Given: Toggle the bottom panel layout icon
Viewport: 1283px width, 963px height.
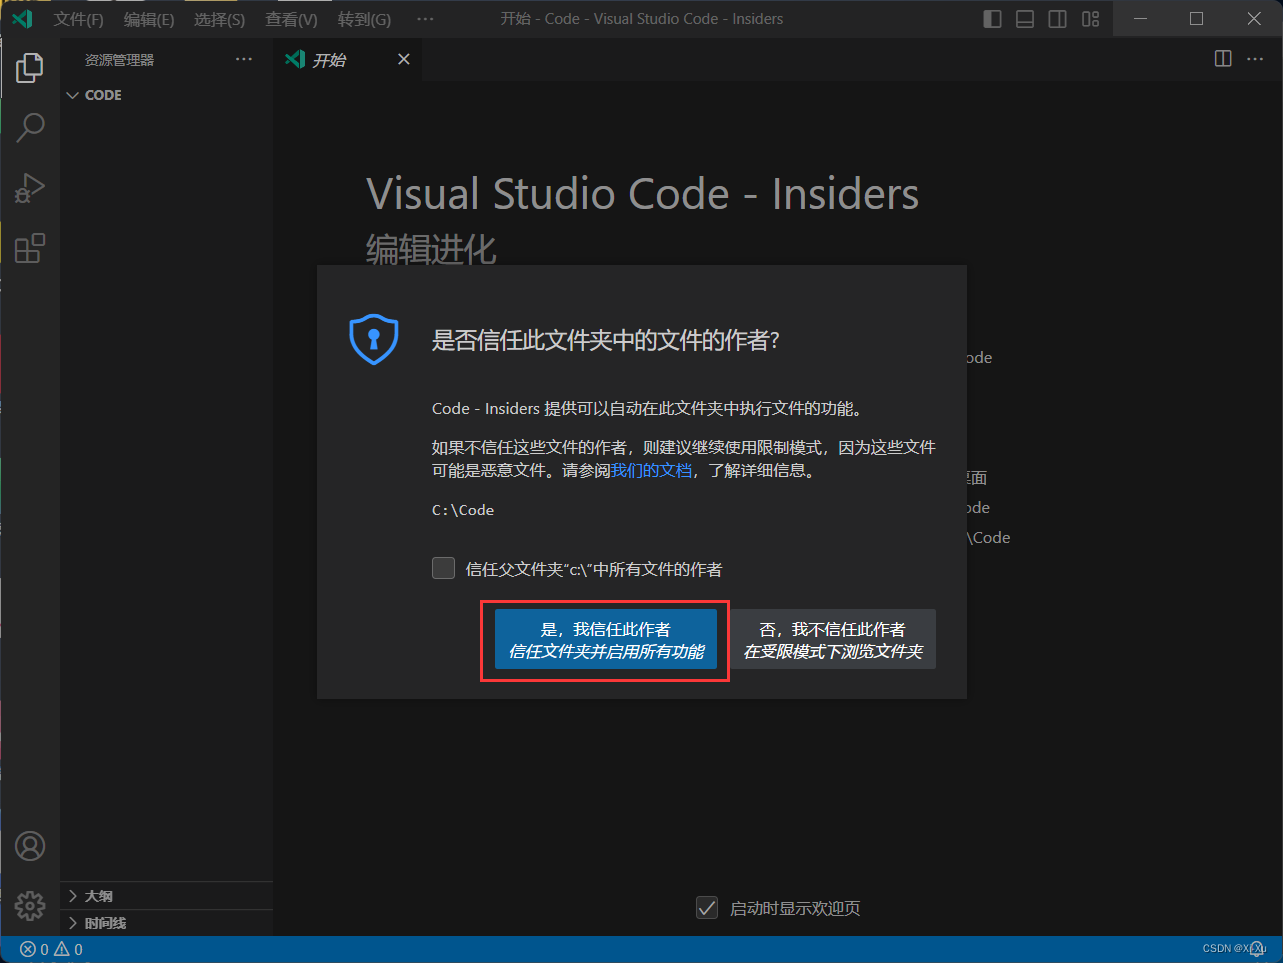Looking at the screenshot, I should tap(1025, 19).
